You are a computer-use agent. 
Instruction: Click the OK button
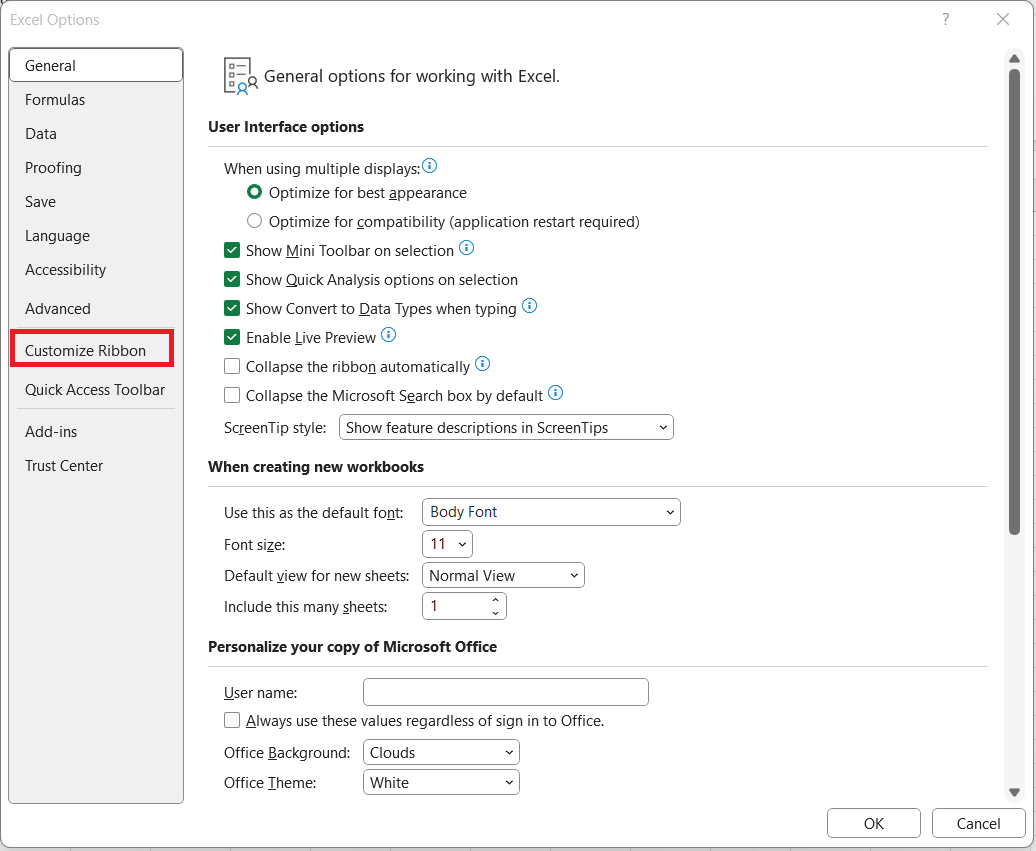(873, 823)
